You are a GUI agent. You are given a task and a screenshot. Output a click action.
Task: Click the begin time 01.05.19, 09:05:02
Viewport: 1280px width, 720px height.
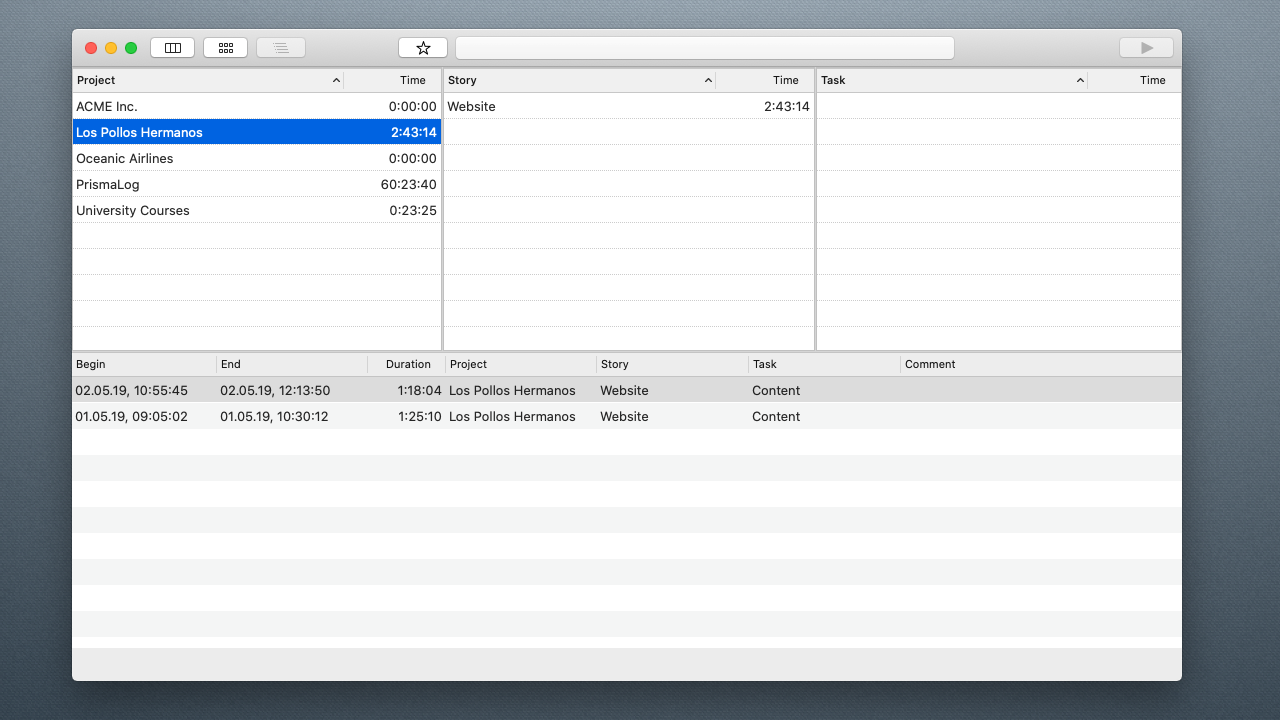tap(132, 416)
